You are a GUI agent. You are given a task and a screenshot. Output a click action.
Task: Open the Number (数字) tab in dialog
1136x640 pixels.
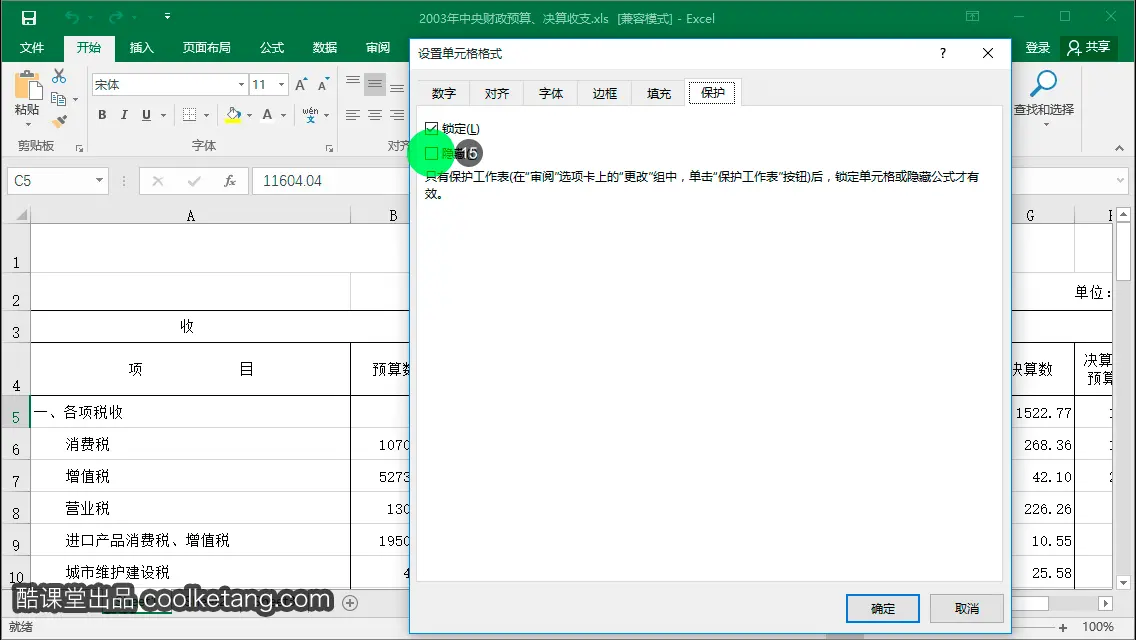pos(443,93)
